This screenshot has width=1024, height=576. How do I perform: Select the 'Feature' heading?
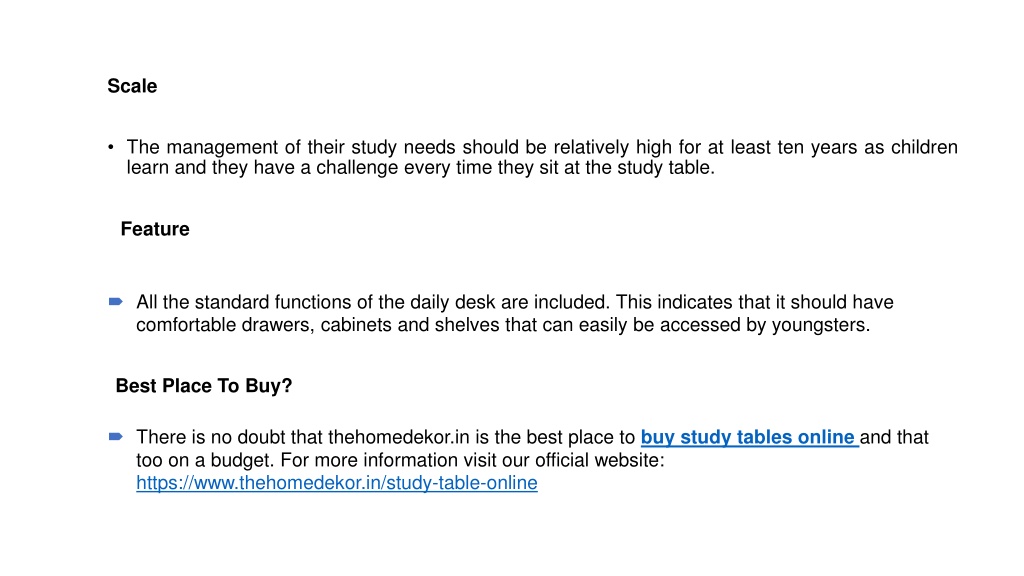coord(155,229)
